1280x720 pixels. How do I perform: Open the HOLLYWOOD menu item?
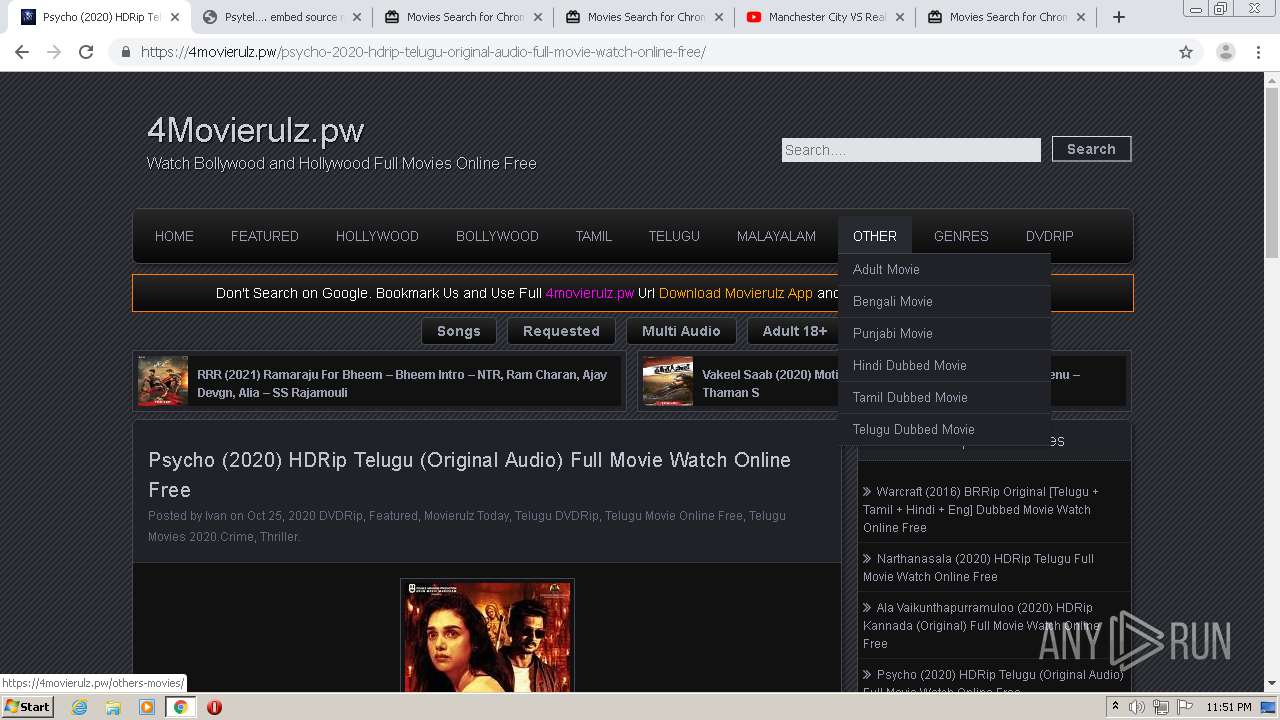(x=377, y=236)
